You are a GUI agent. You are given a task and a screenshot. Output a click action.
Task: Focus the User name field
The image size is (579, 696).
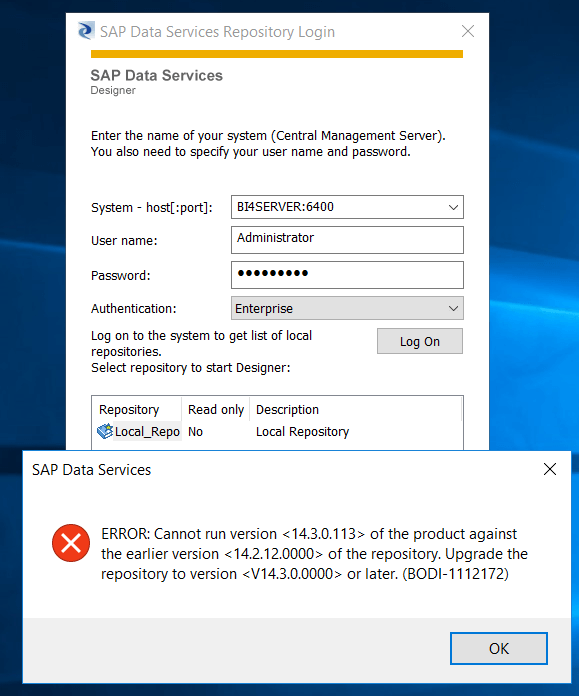coord(347,240)
